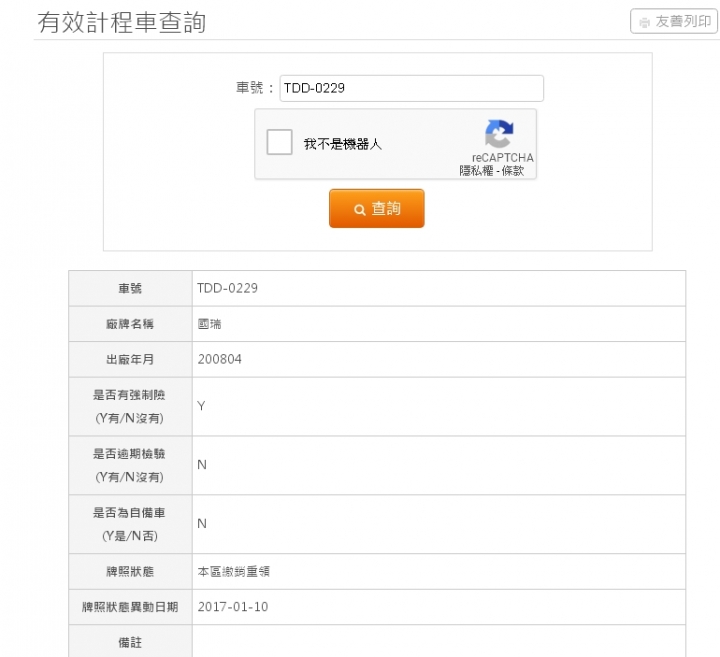Click the orange 查詢 button
This screenshot has width=720, height=657.
tap(377, 208)
